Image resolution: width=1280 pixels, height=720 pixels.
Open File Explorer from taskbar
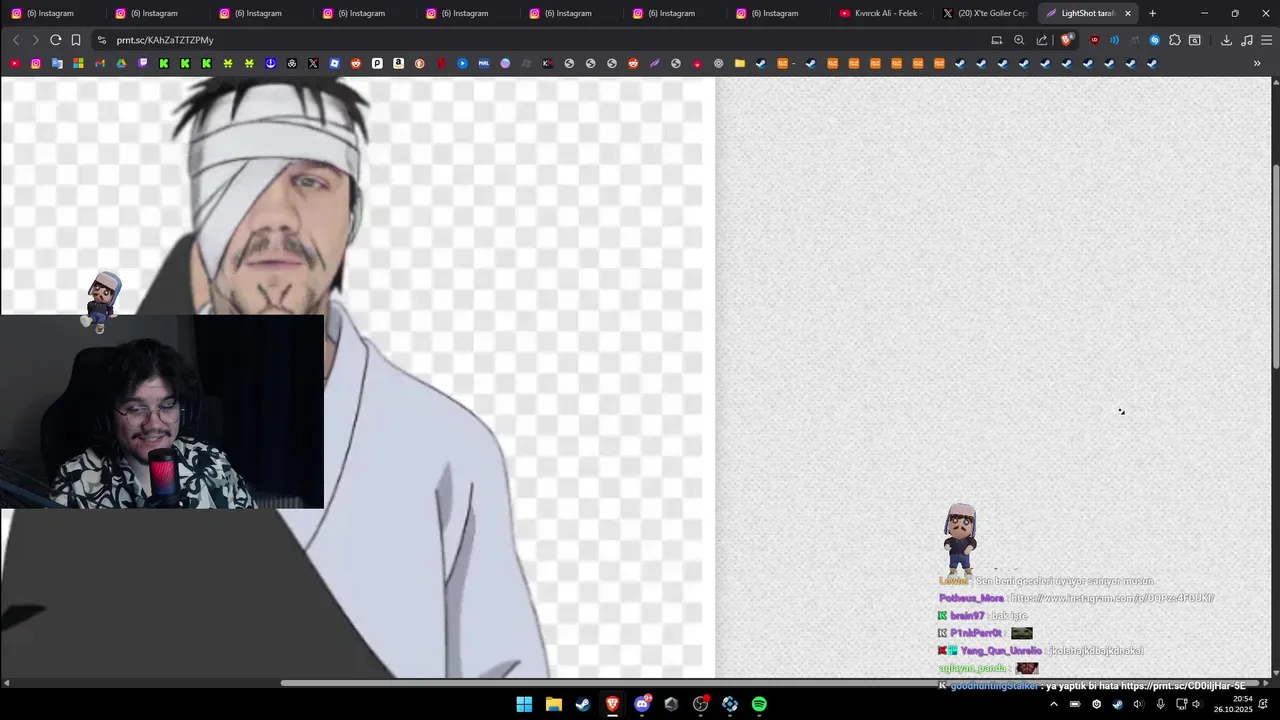click(554, 704)
